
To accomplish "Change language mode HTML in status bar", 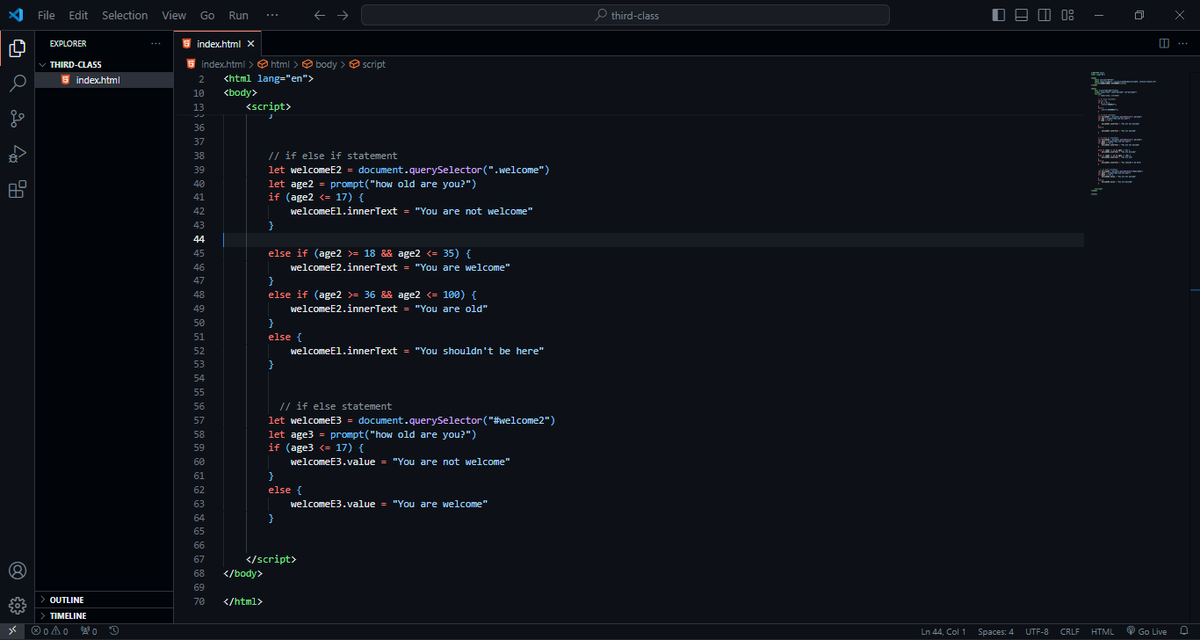I will [x=1102, y=632].
